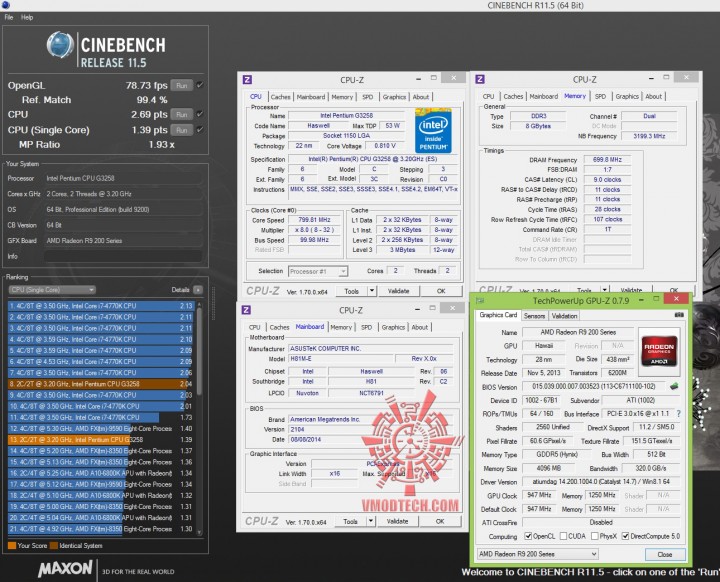Click the Core Speed 799.81 MHz value
The width and height of the screenshot is (720, 582).
[x=314, y=220]
